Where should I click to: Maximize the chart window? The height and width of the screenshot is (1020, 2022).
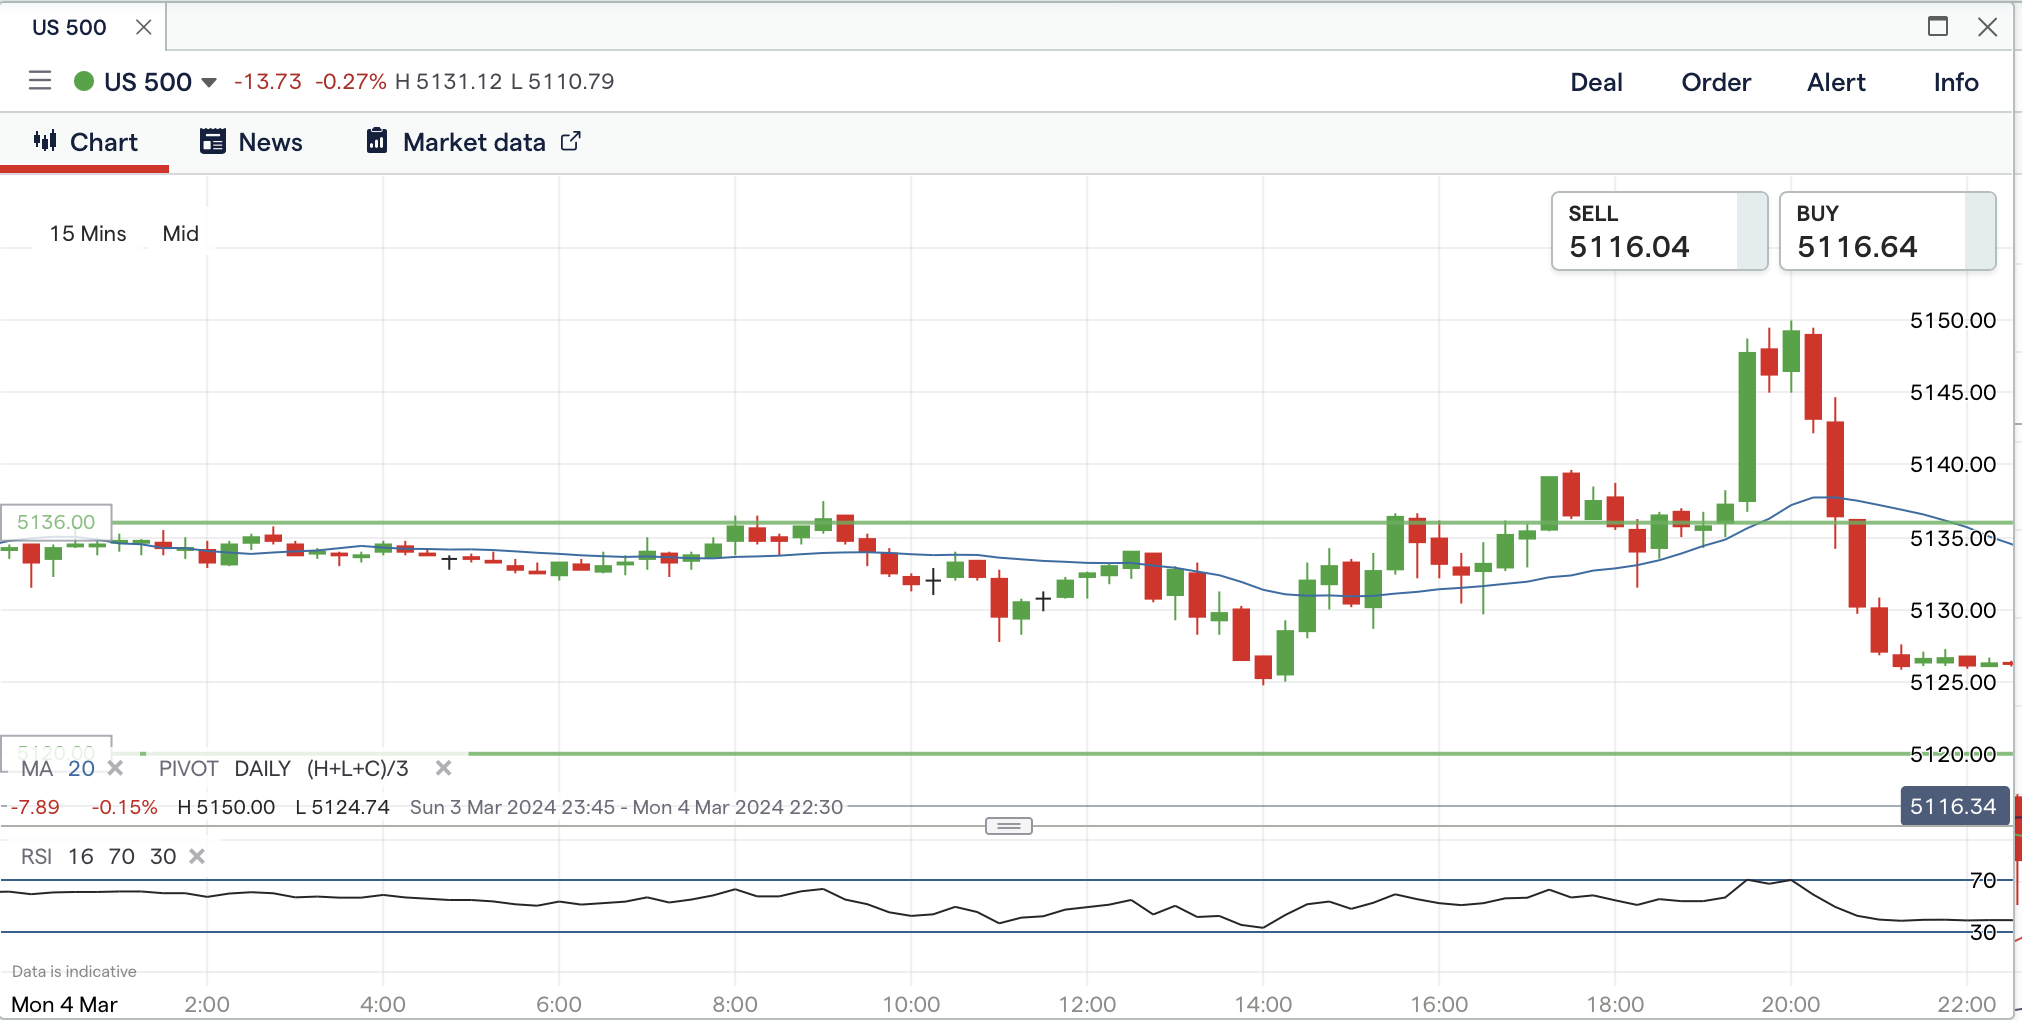[1938, 27]
